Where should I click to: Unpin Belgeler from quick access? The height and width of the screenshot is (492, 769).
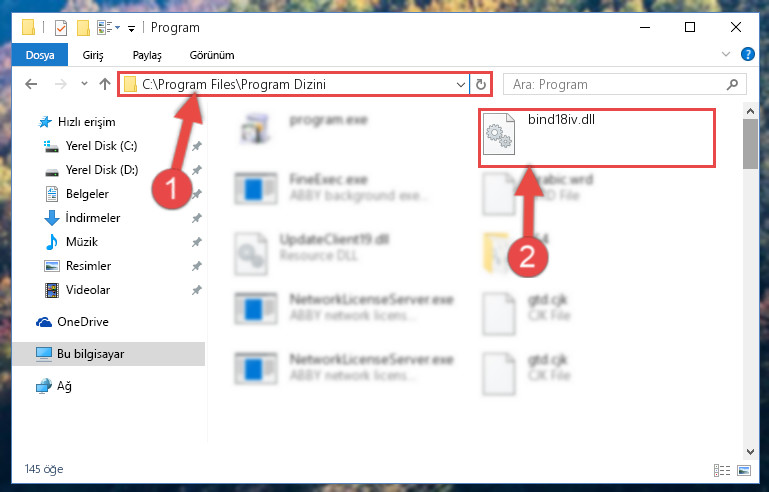point(197,194)
